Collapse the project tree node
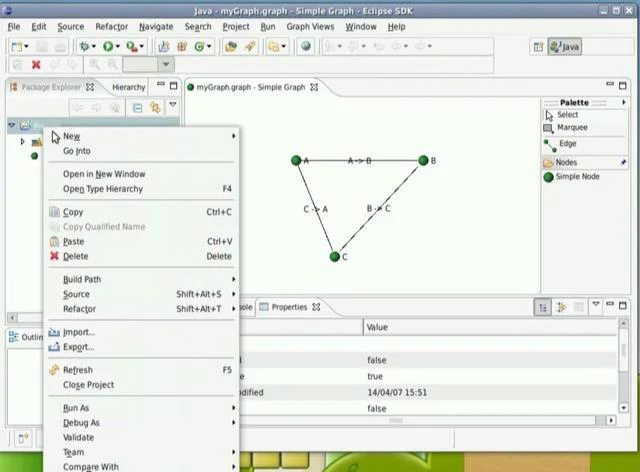Image resolution: width=640 pixels, height=472 pixels. (x=11, y=125)
